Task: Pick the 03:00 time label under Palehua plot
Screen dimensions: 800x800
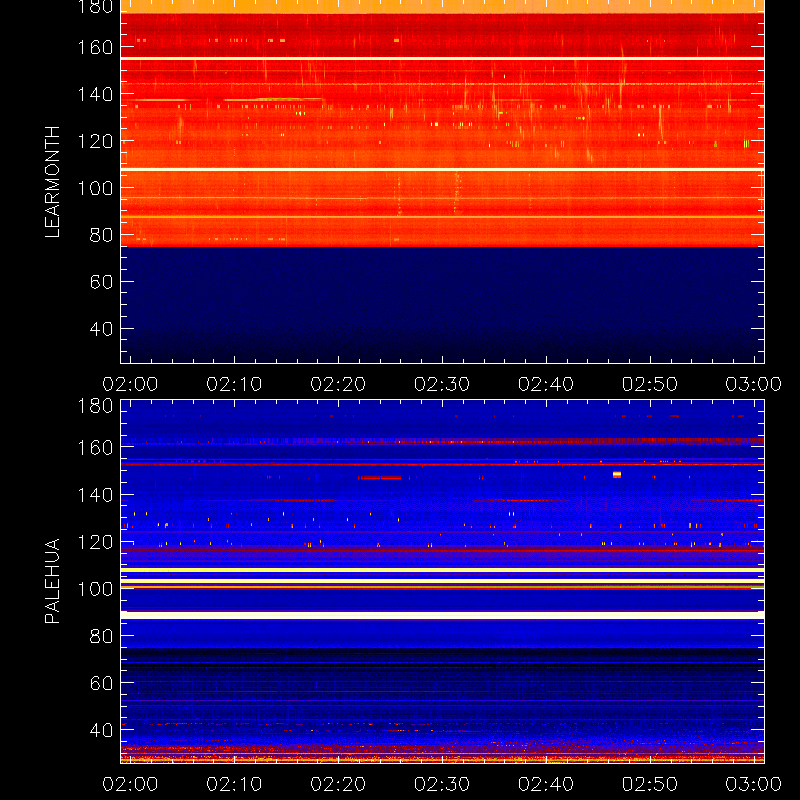Action: (754, 784)
